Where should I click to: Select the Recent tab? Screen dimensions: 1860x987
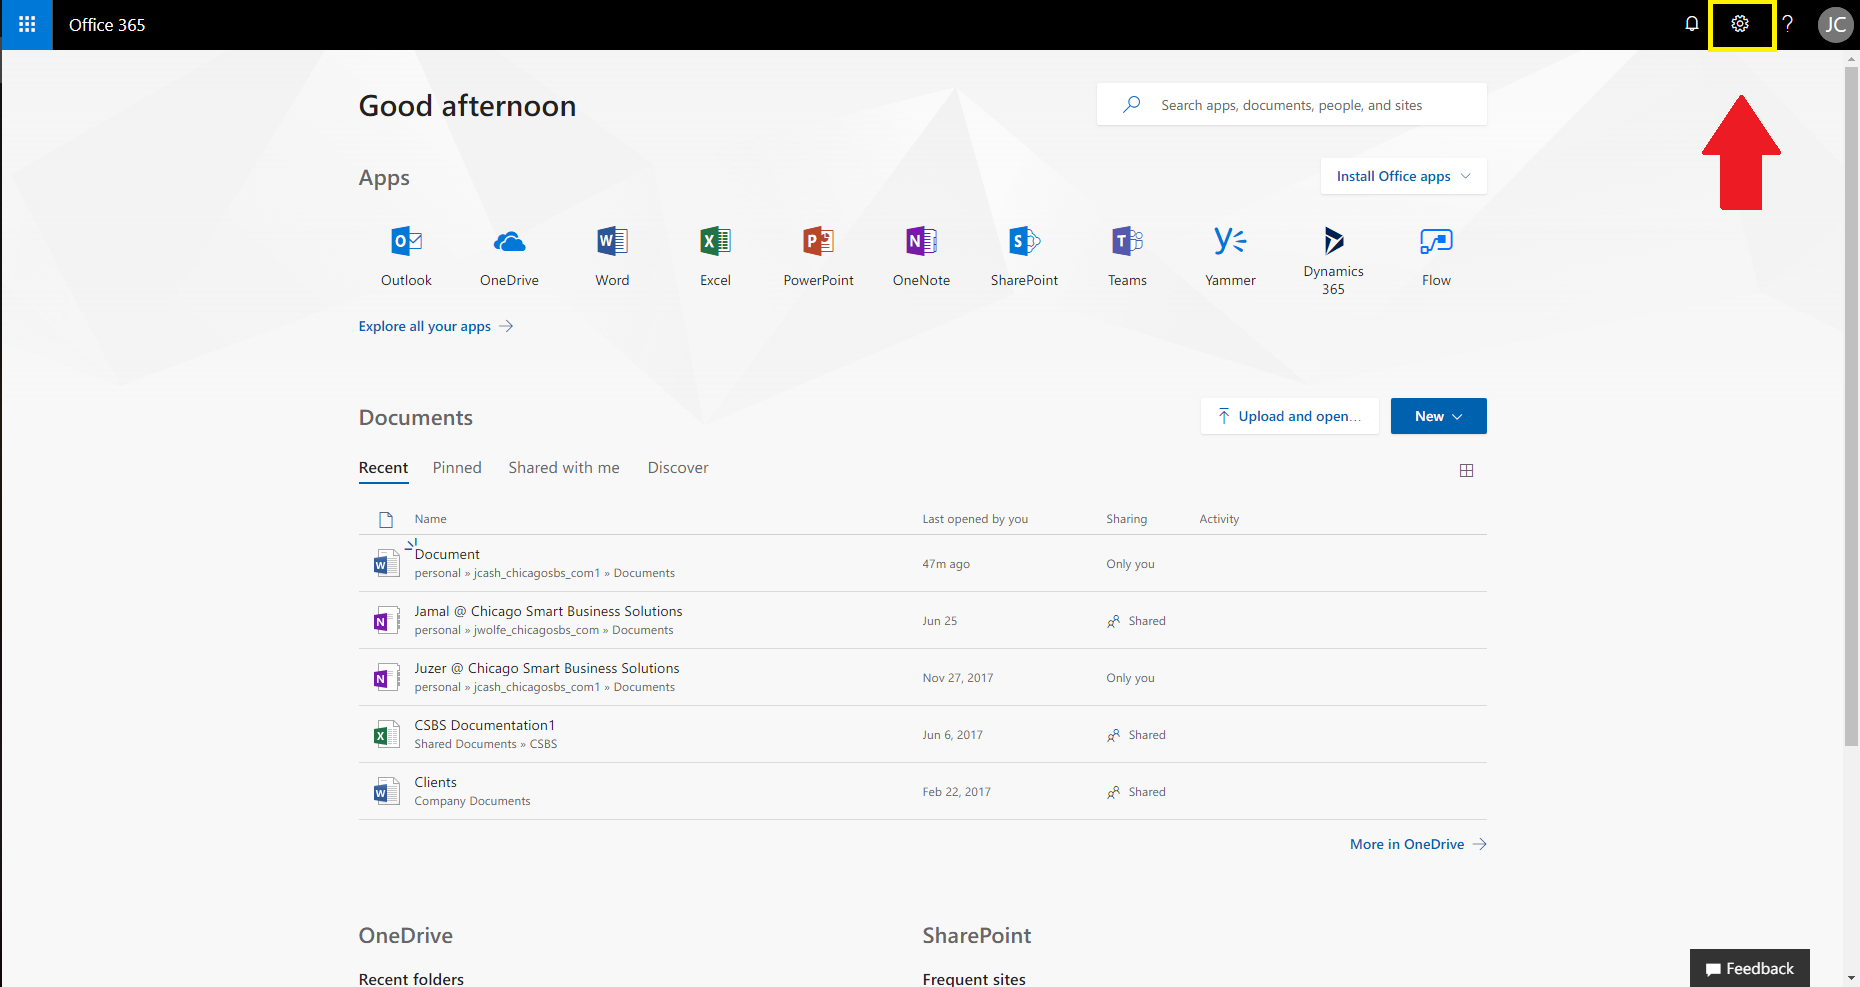[383, 468]
